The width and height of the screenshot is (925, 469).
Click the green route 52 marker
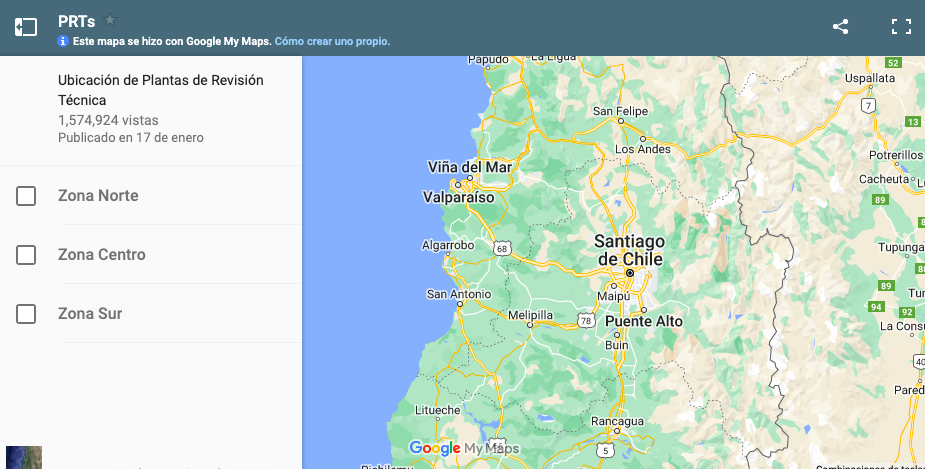[x=893, y=63]
